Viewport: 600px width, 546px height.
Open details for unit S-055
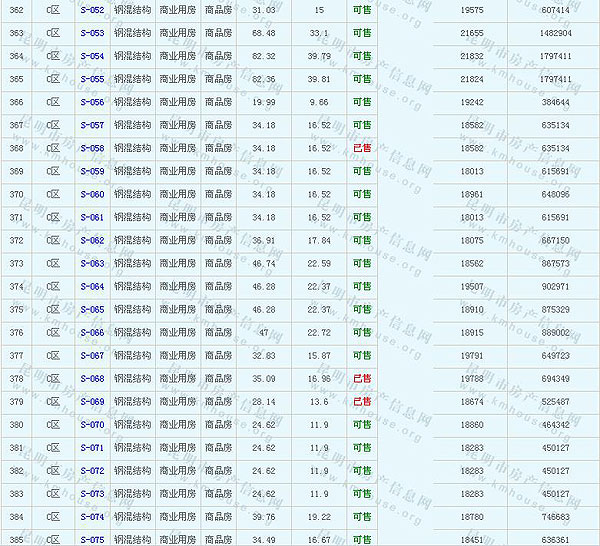92,79
